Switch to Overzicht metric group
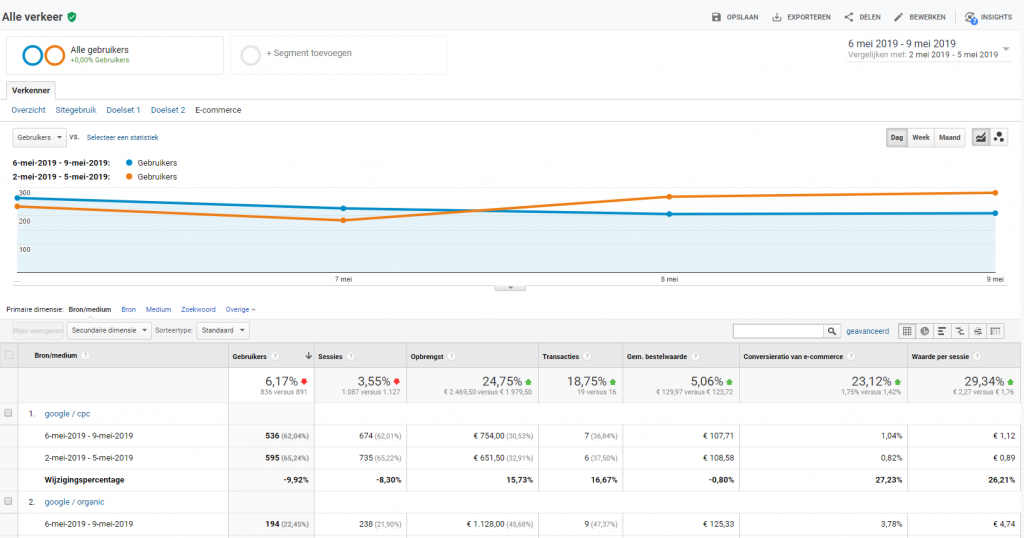Image resolution: width=1024 pixels, height=538 pixels. 29,110
